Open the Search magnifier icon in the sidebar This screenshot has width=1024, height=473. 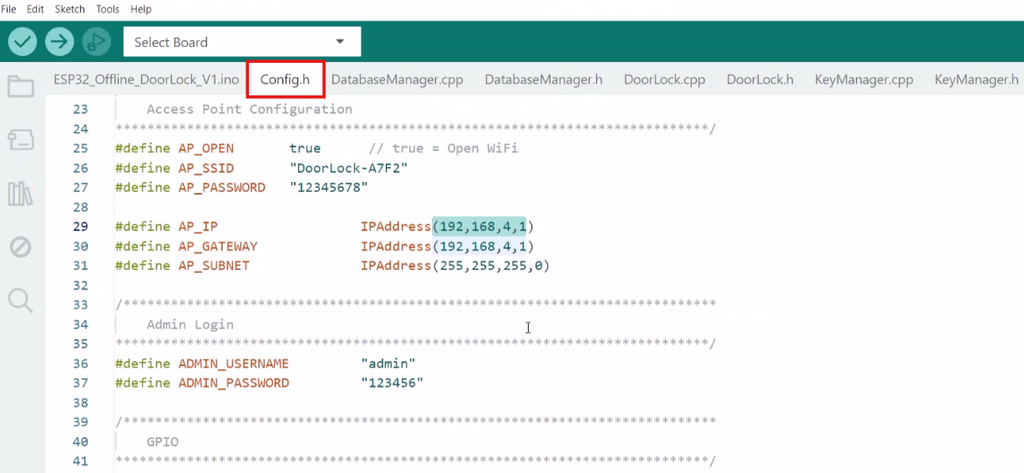[x=20, y=301]
